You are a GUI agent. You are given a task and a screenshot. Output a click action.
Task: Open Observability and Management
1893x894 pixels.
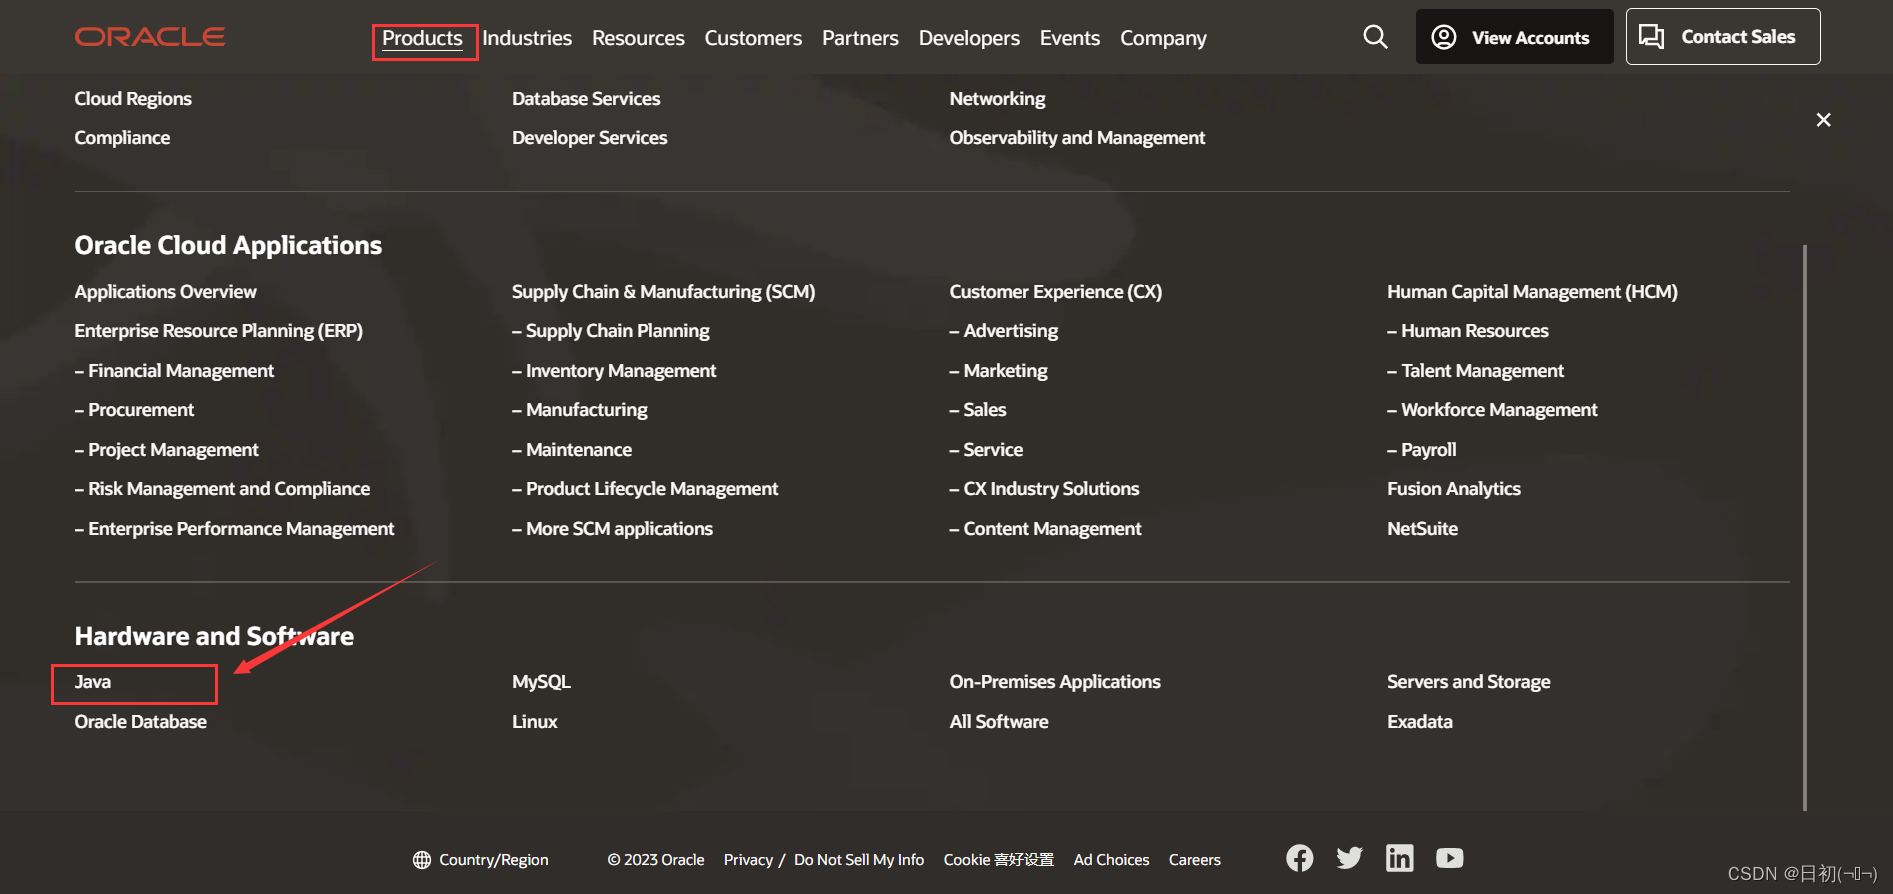[1077, 138]
